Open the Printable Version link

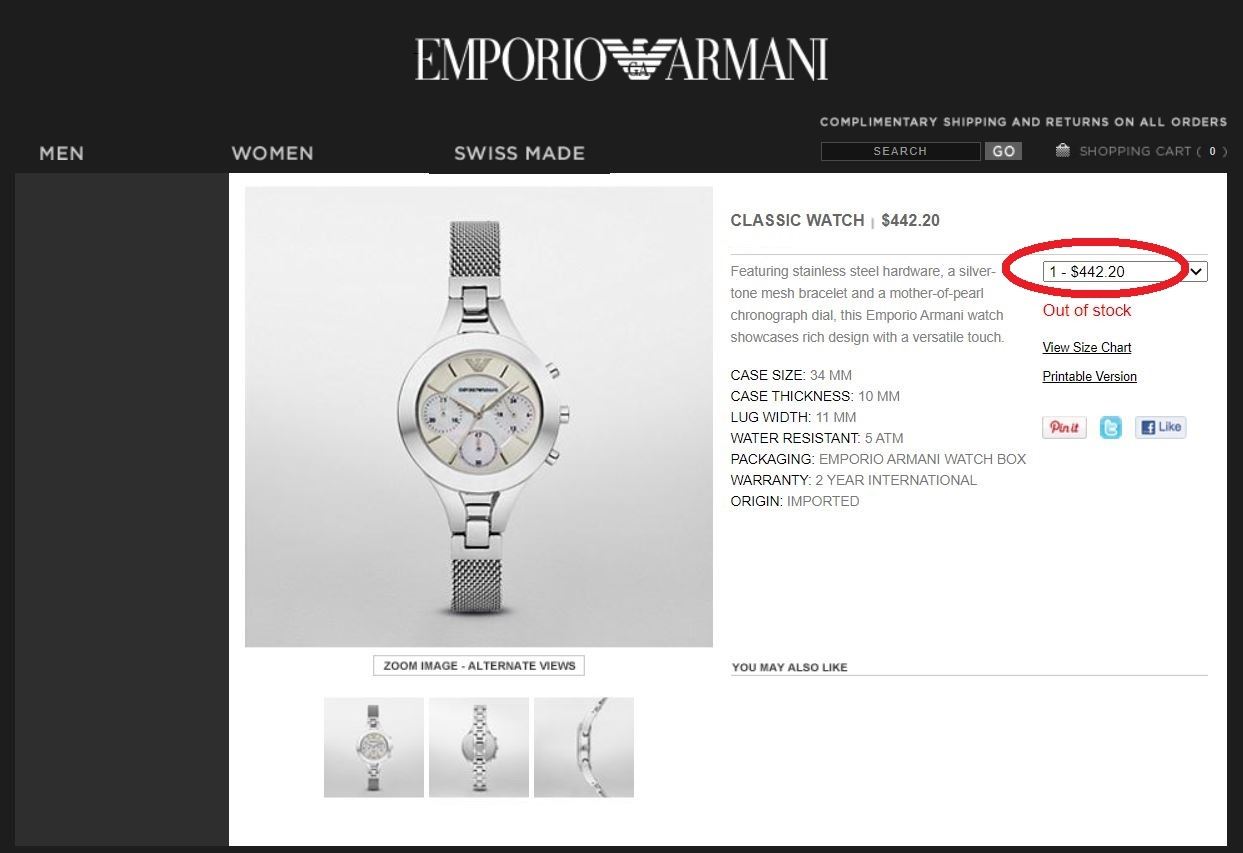(x=1089, y=376)
